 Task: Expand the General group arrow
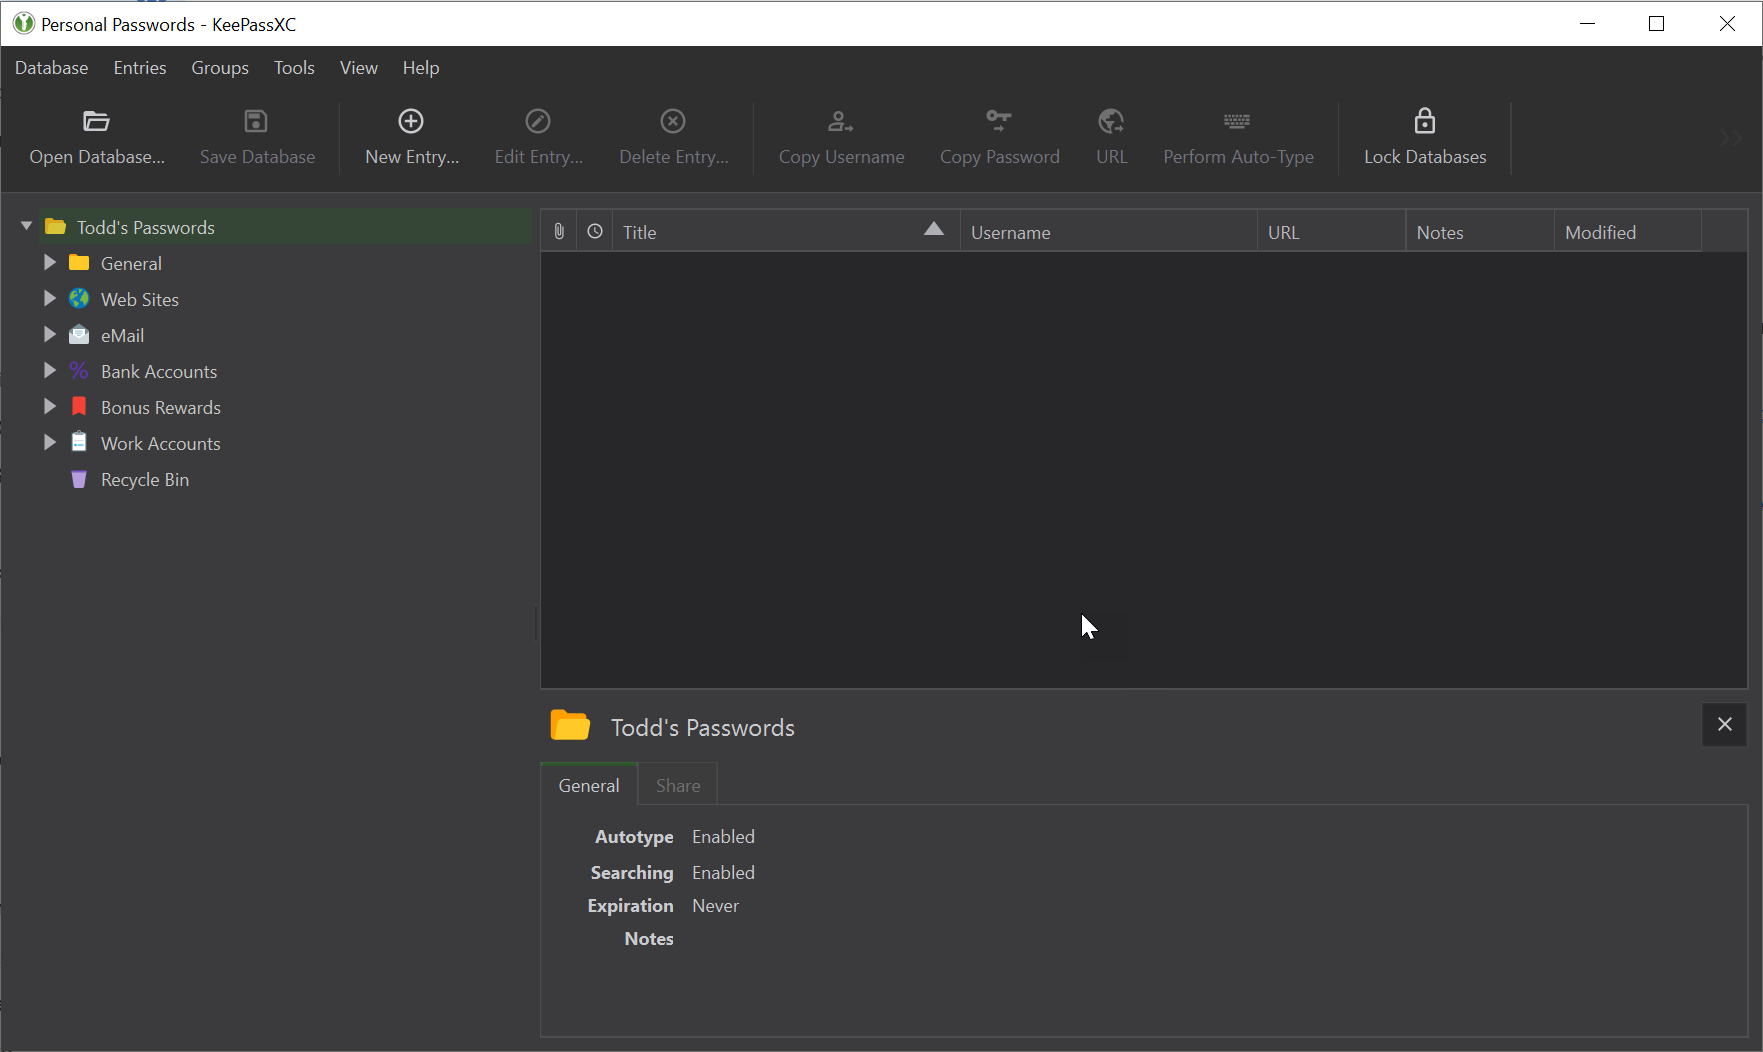click(49, 262)
